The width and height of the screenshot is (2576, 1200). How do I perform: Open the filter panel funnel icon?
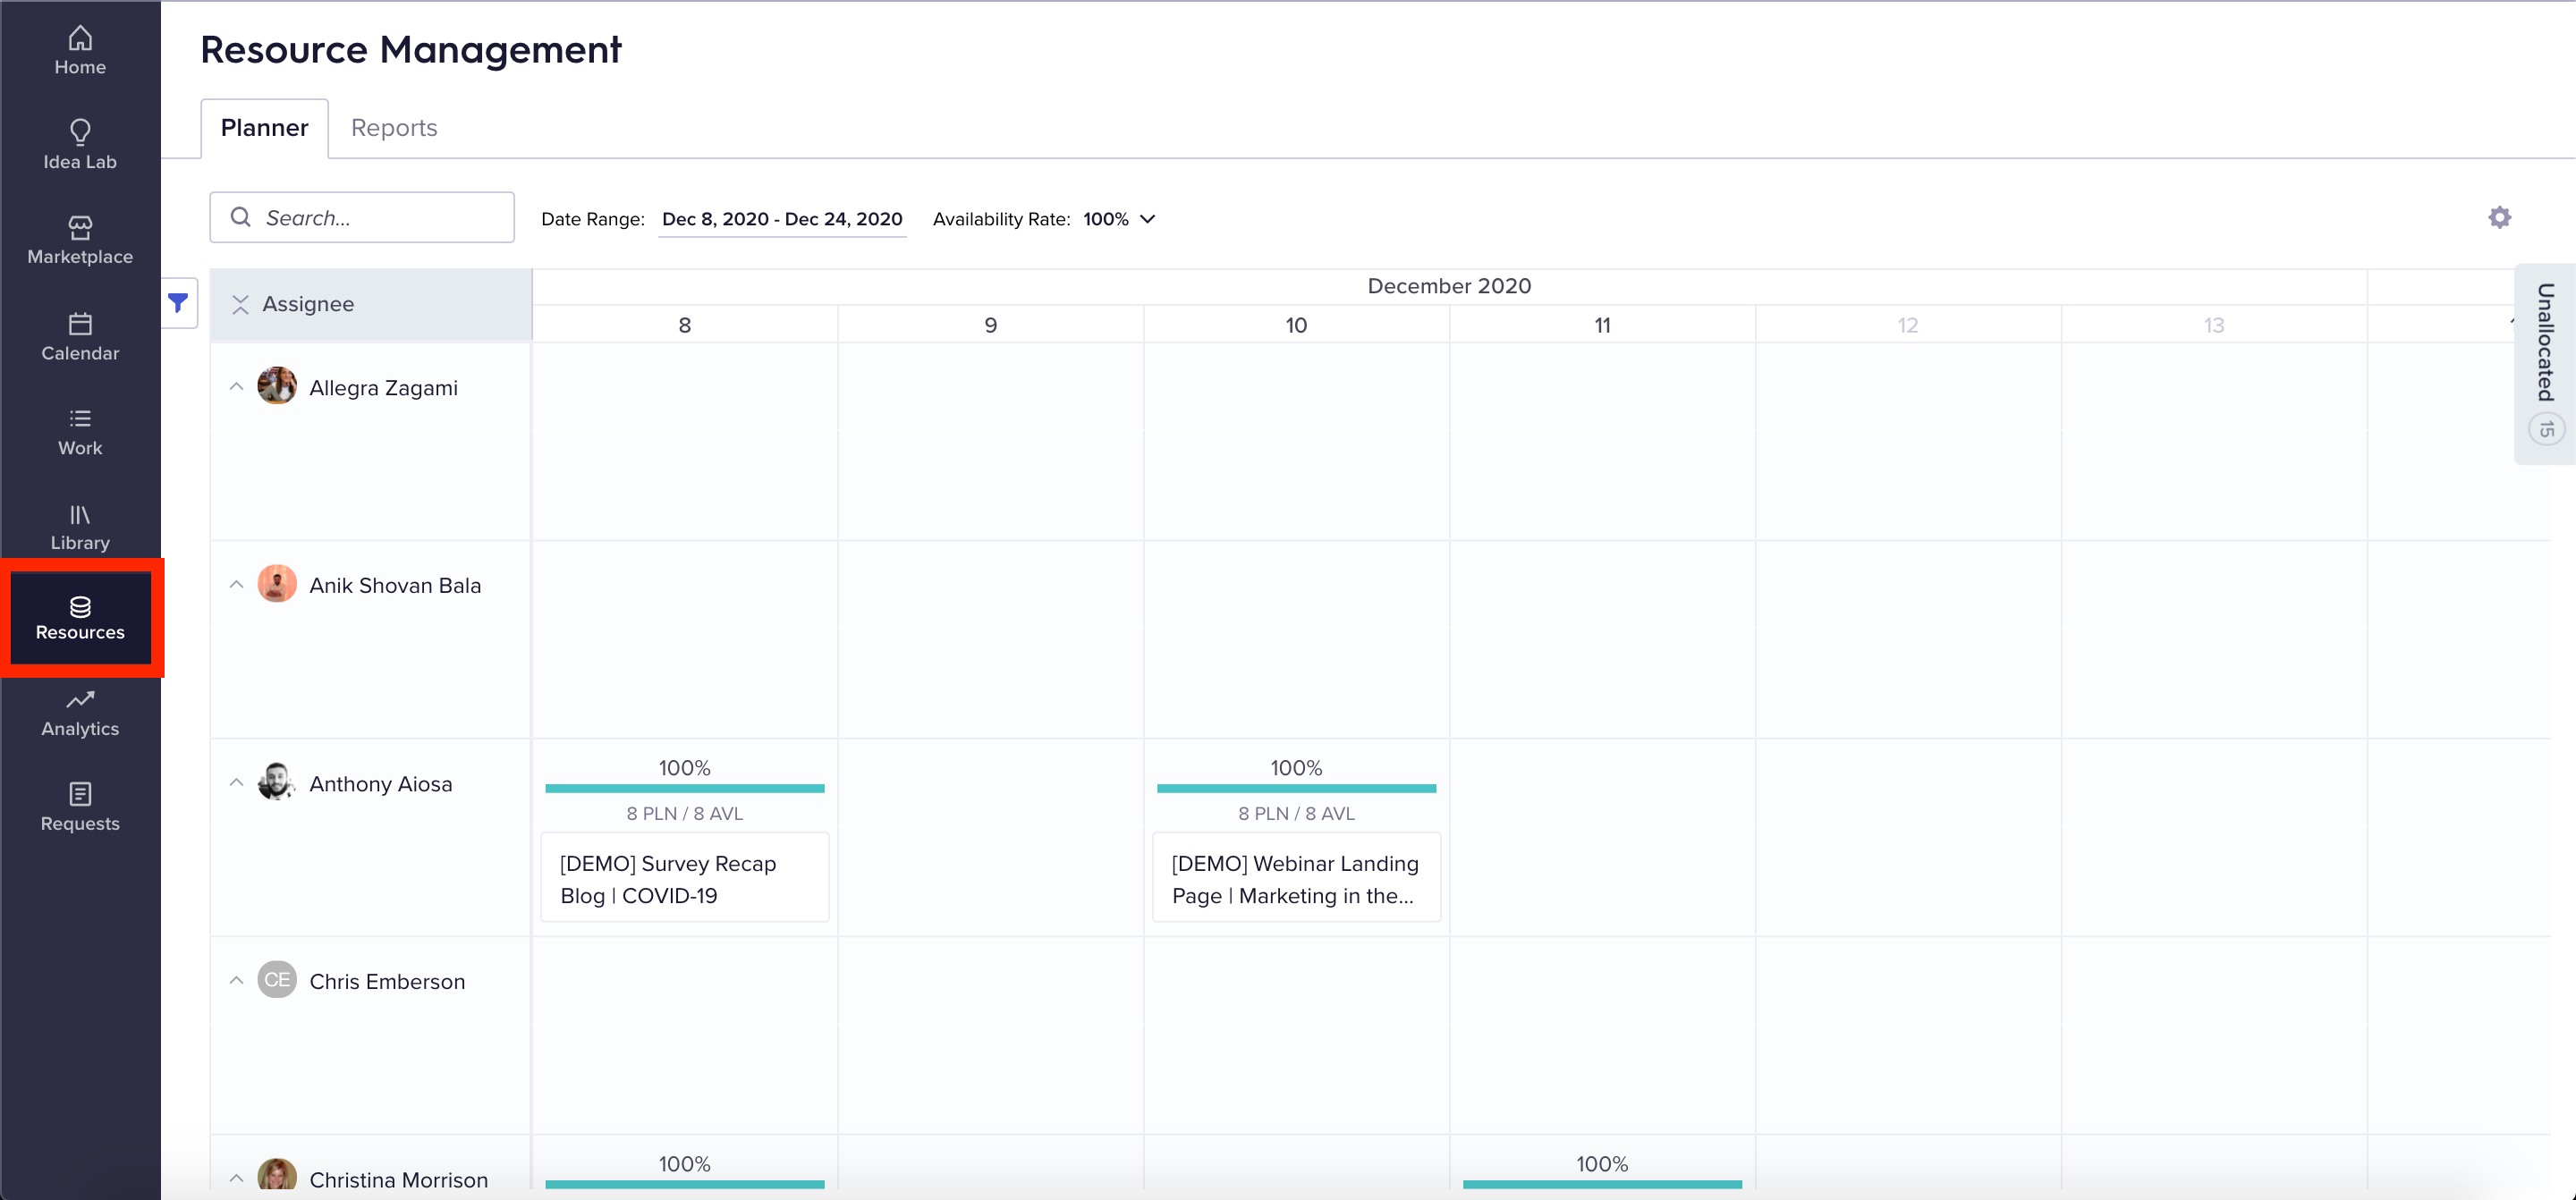tap(178, 303)
